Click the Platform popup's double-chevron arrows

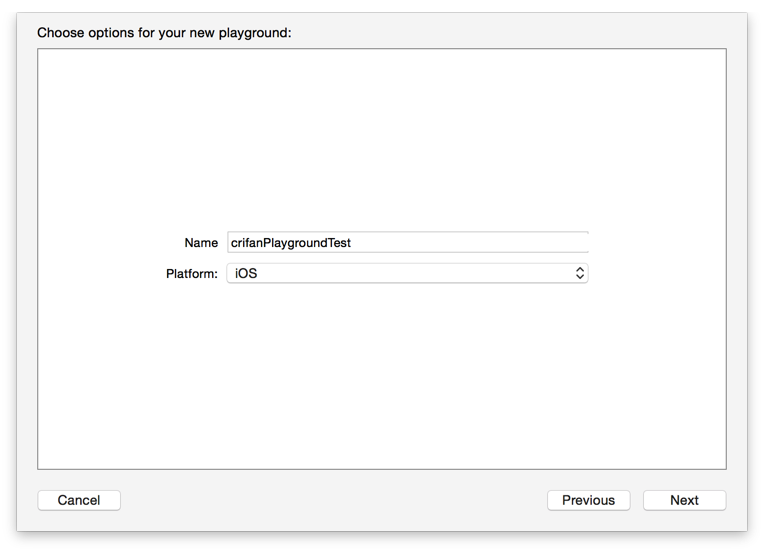pos(579,273)
